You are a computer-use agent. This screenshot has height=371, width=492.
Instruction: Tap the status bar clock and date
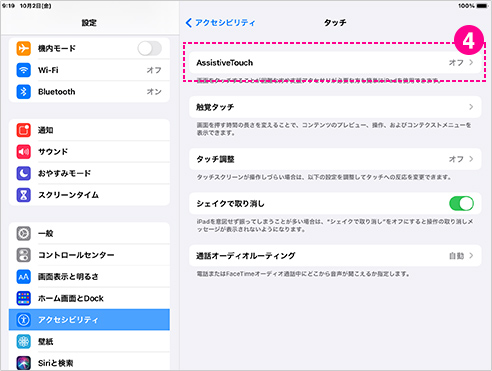[27, 6]
